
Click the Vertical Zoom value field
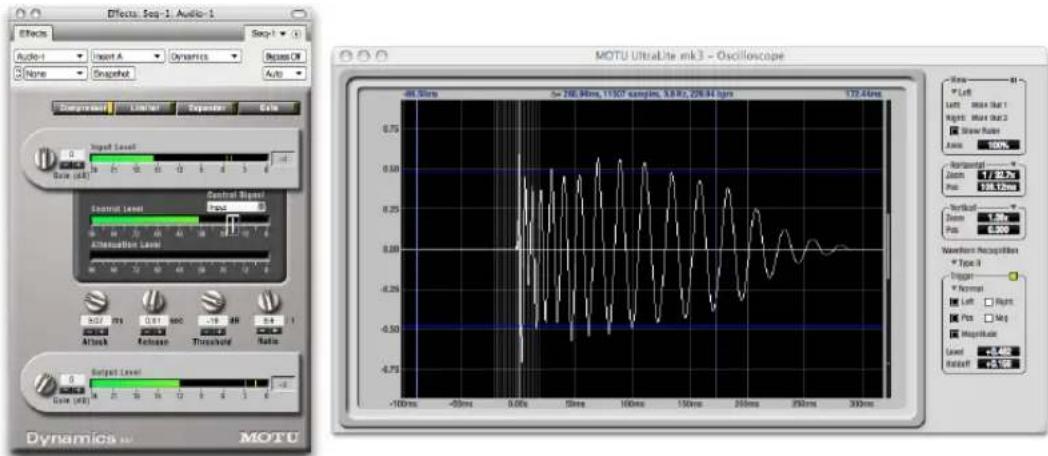pyautogui.click(x=998, y=219)
